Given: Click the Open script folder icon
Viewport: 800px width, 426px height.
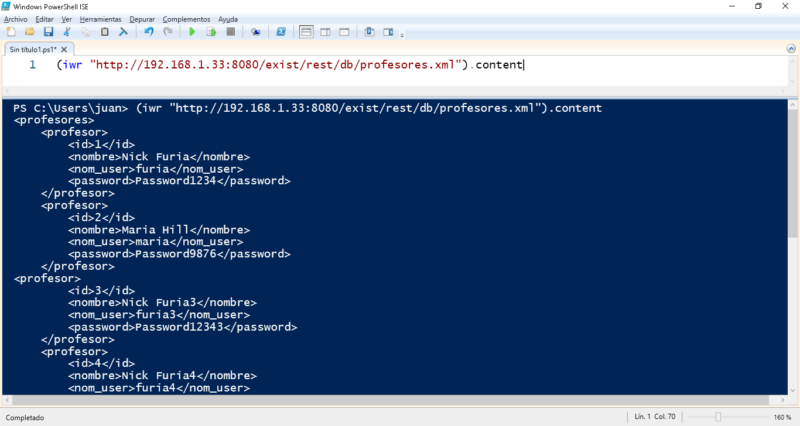Looking at the screenshot, I should (x=30, y=32).
